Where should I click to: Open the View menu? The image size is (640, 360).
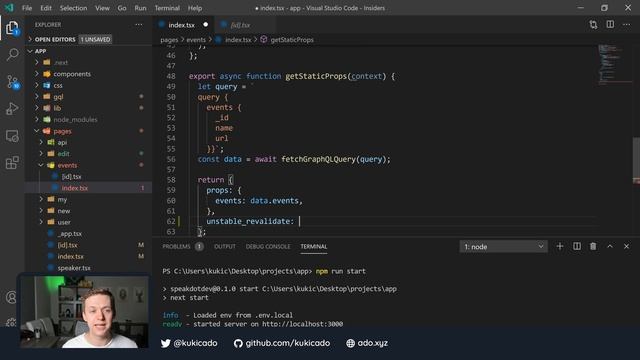pos(102,8)
